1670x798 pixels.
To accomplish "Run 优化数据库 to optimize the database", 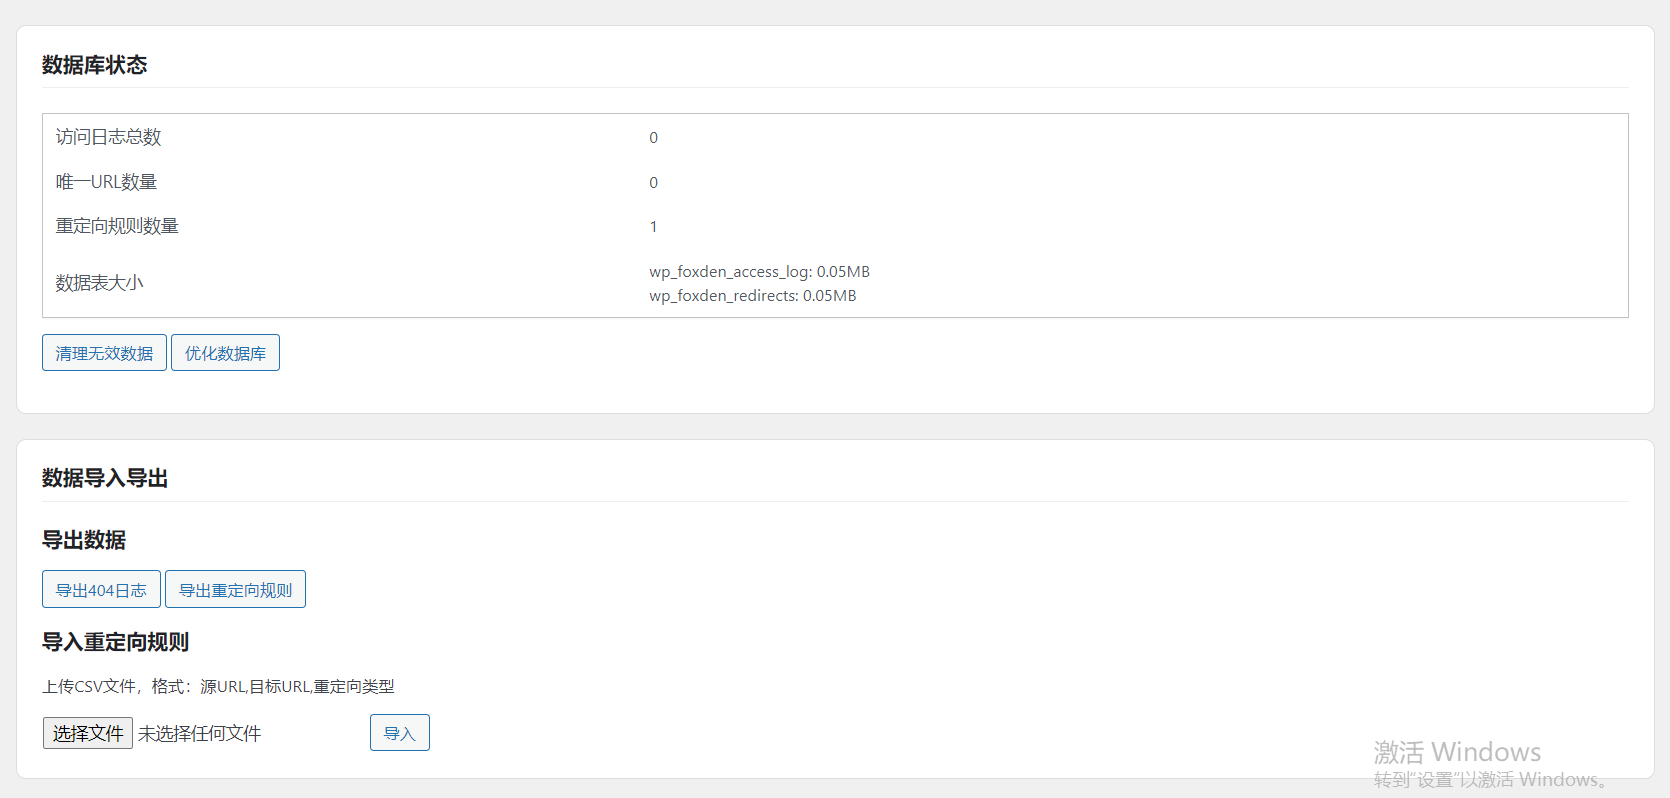I will click(225, 353).
